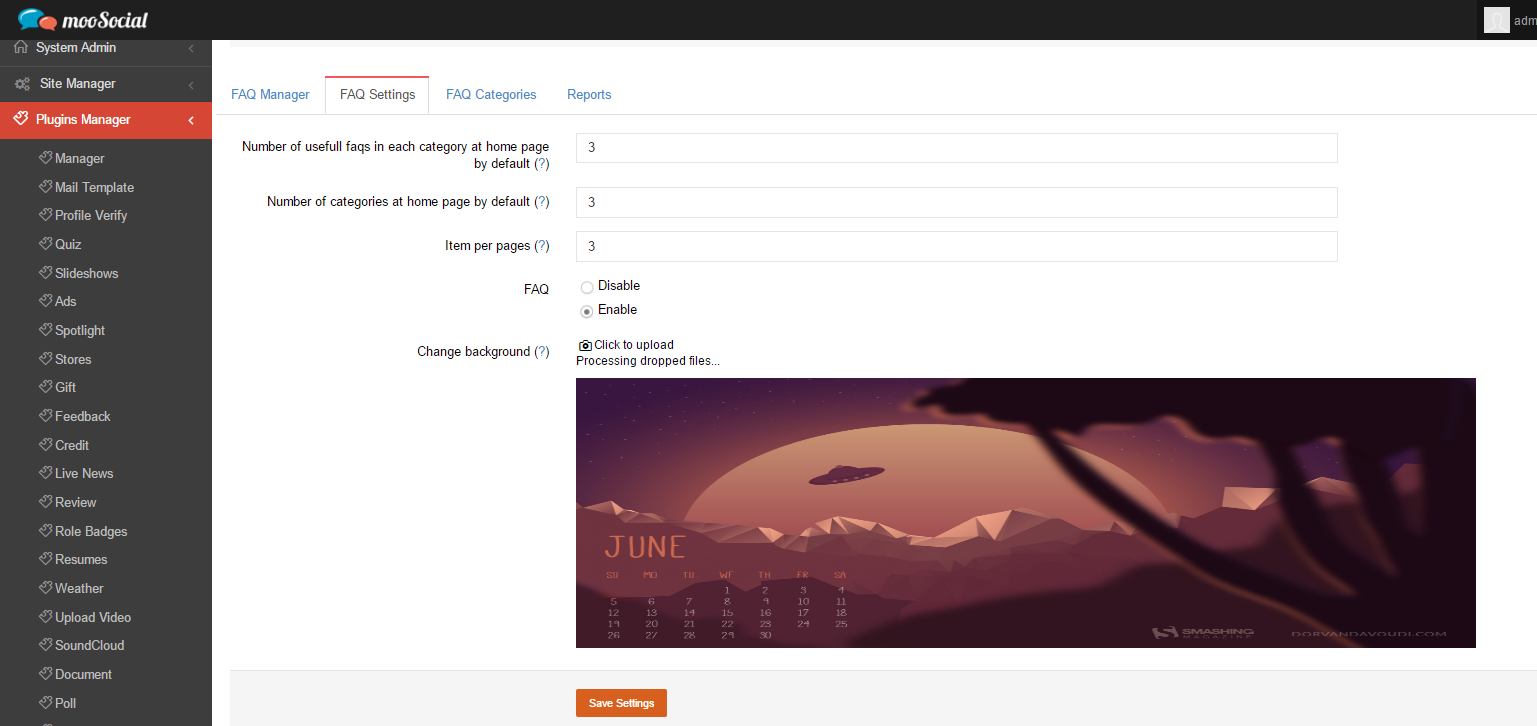Screen dimensions: 1537x726
Task: Click the tag icon beside Weather
Action: pyautogui.click(x=45, y=588)
